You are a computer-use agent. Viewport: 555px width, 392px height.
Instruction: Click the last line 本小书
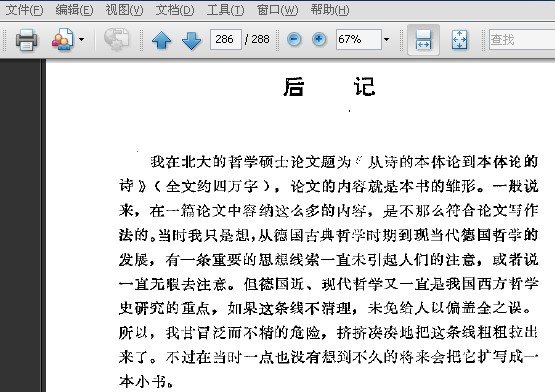147,382
